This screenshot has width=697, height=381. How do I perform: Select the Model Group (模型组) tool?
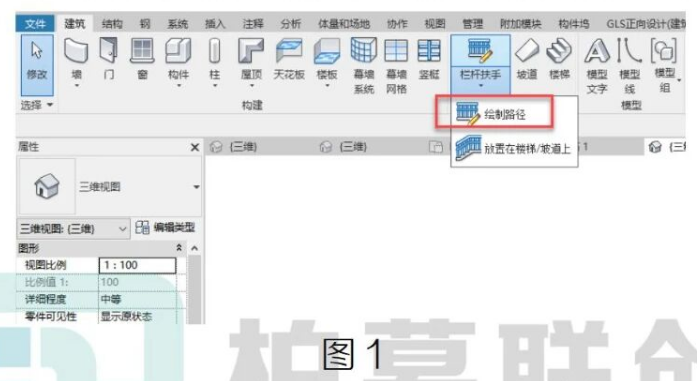[x=665, y=65]
